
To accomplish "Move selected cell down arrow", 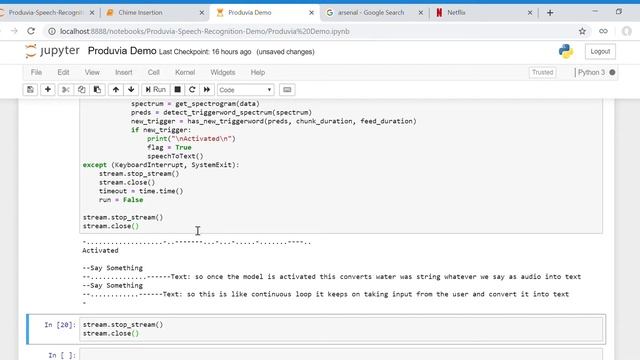I will click(x=131, y=90).
